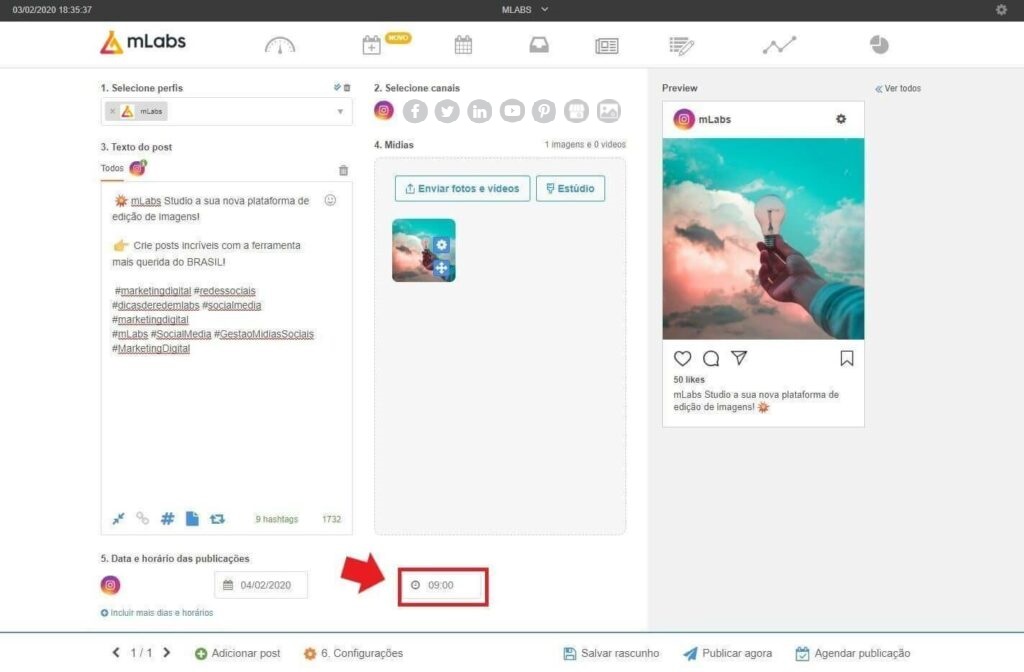Click Adicionar post
This screenshot has height=672, width=1024.
point(238,653)
